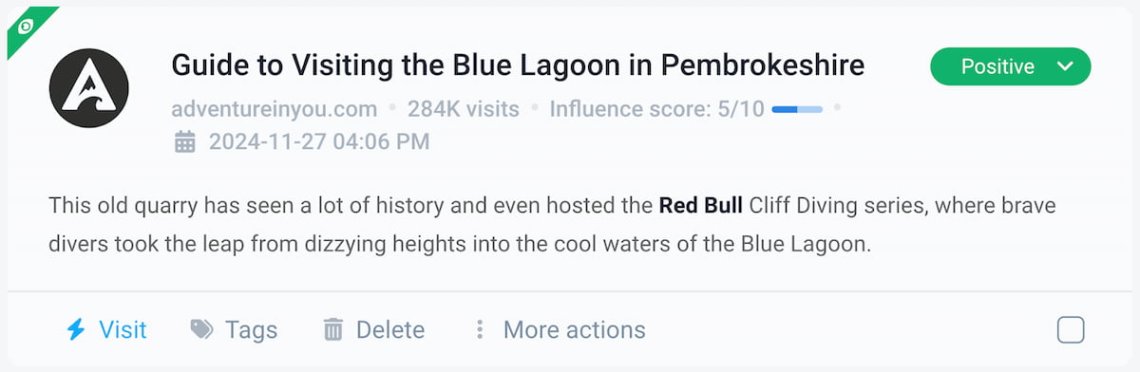This screenshot has width=1140, height=372.
Task: Click the lightning bolt Visit icon
Action: 76,330
